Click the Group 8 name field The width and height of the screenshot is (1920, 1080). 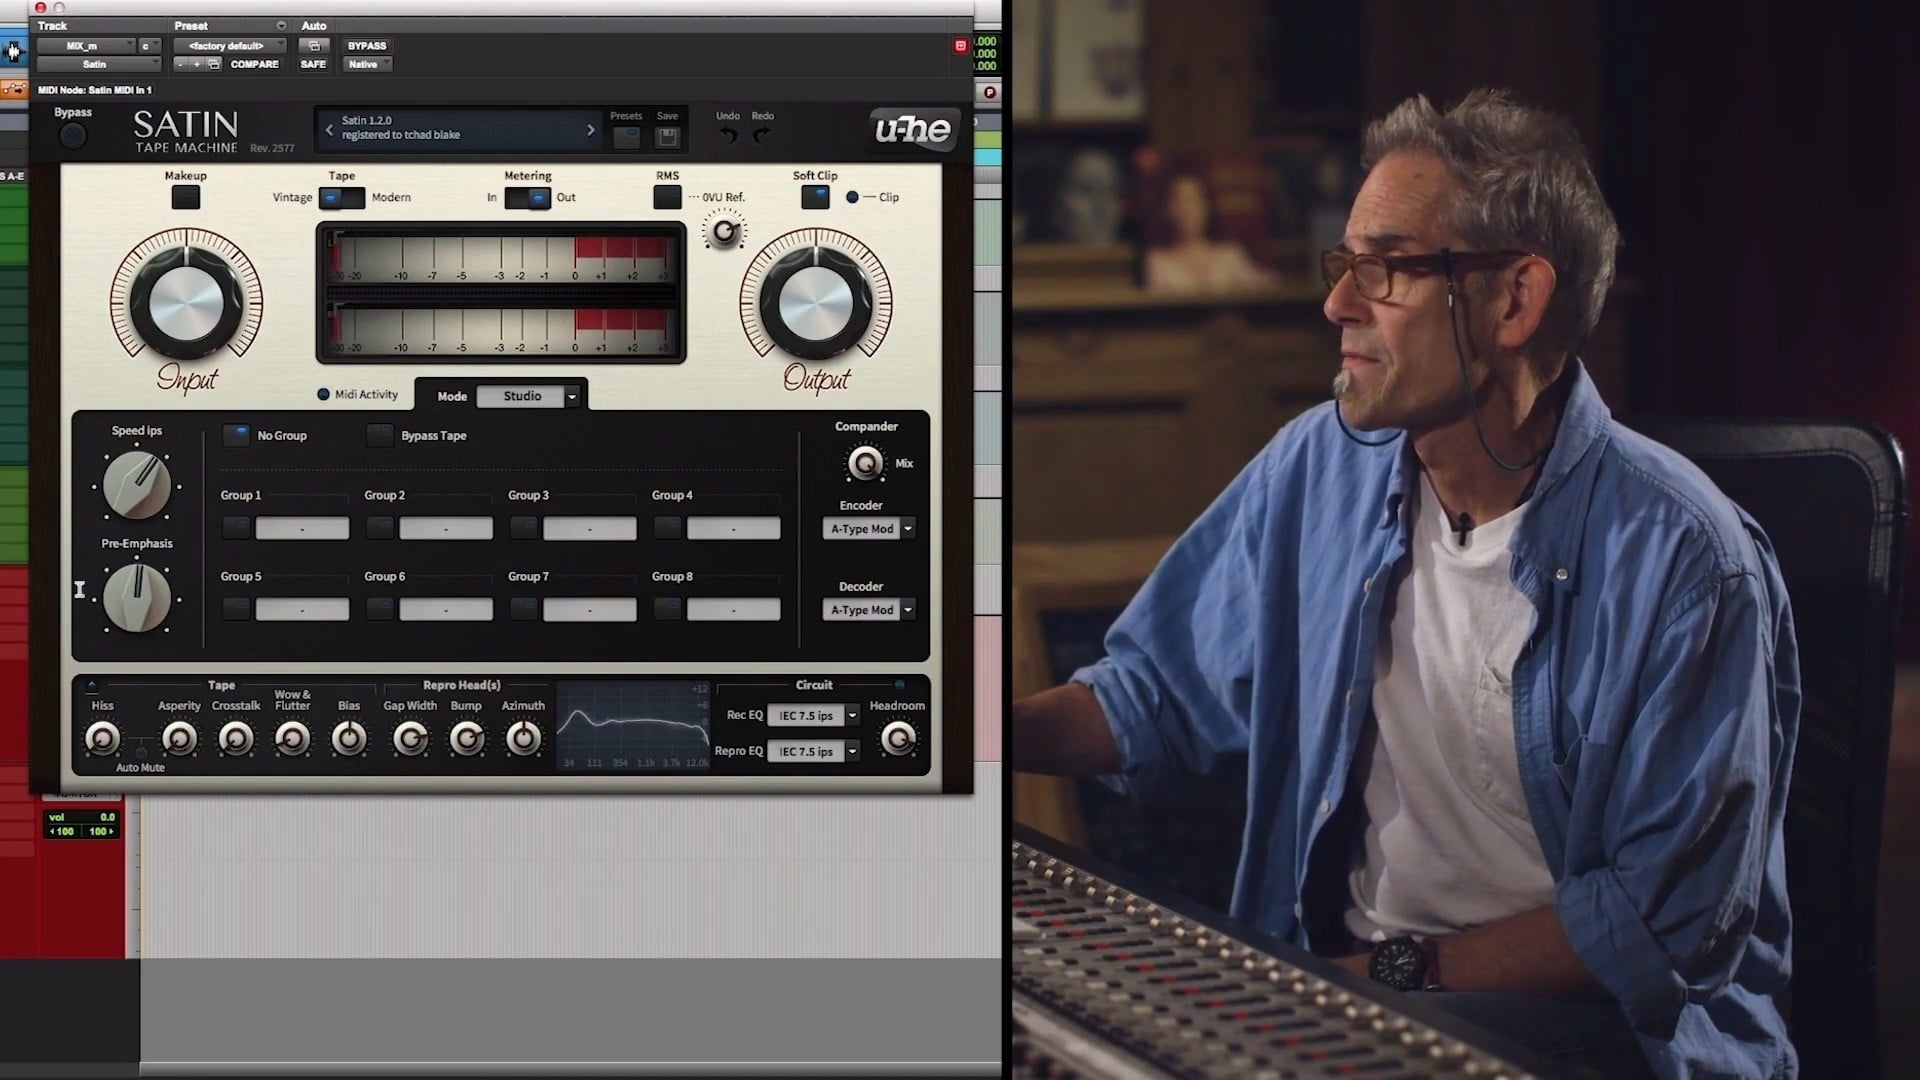pyautogui.click(x=734, y=609)
